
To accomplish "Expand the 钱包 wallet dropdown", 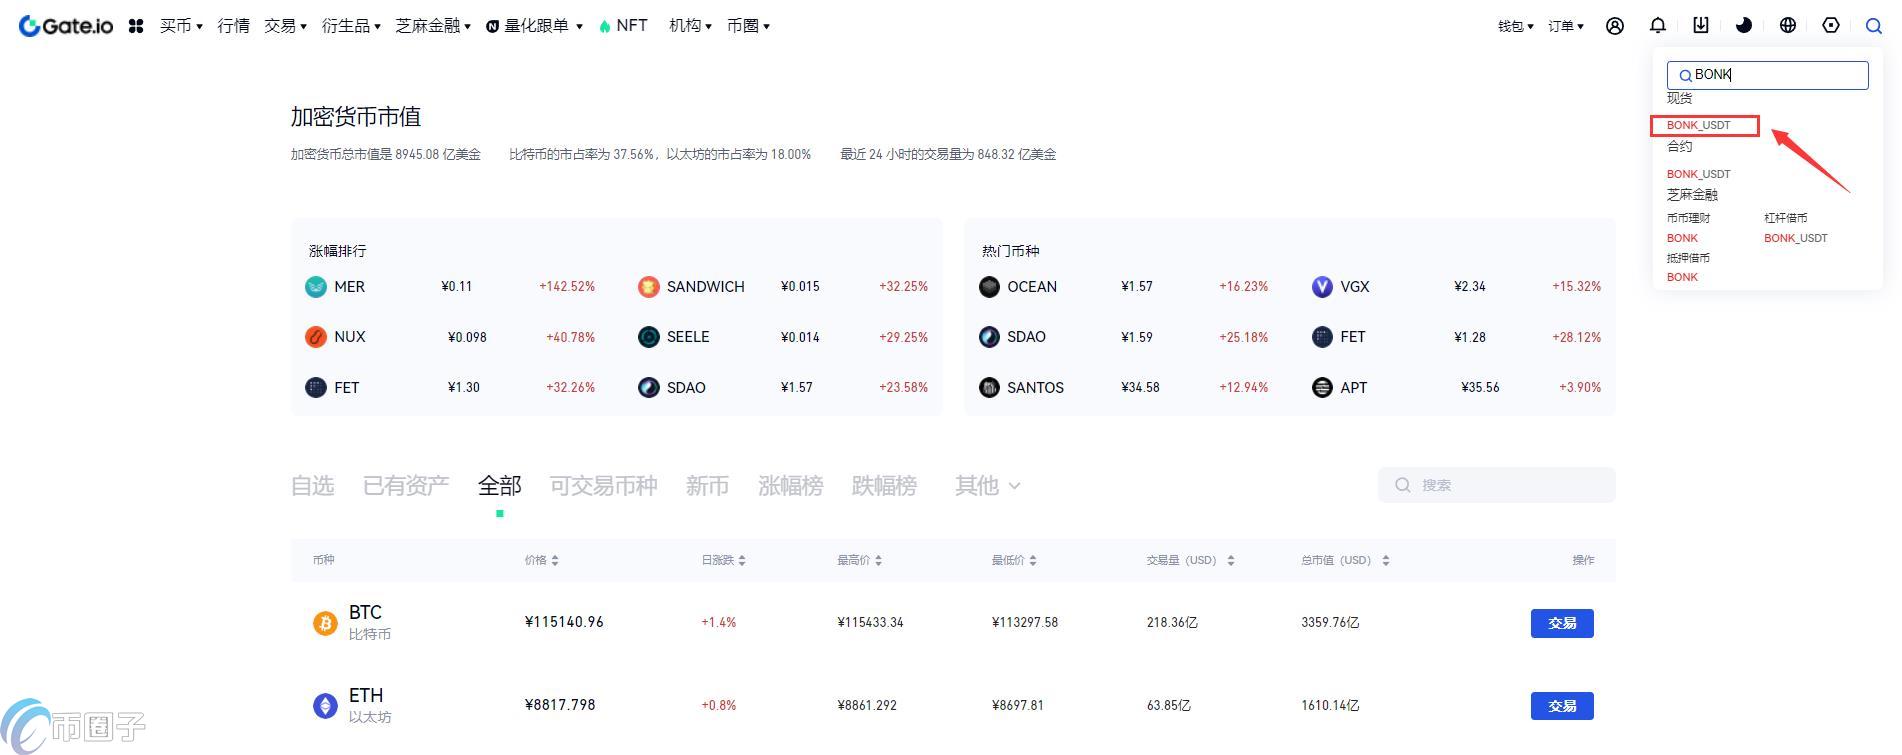I will click(x=1515, y=26).
